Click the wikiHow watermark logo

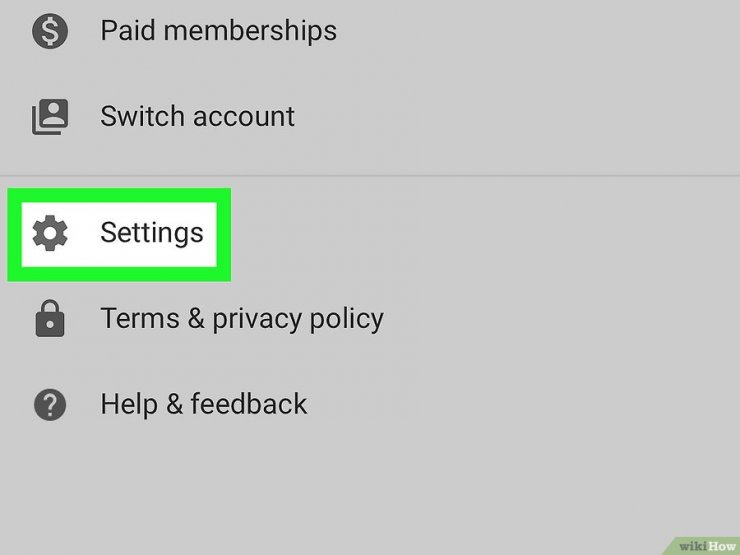click(706, 546)
